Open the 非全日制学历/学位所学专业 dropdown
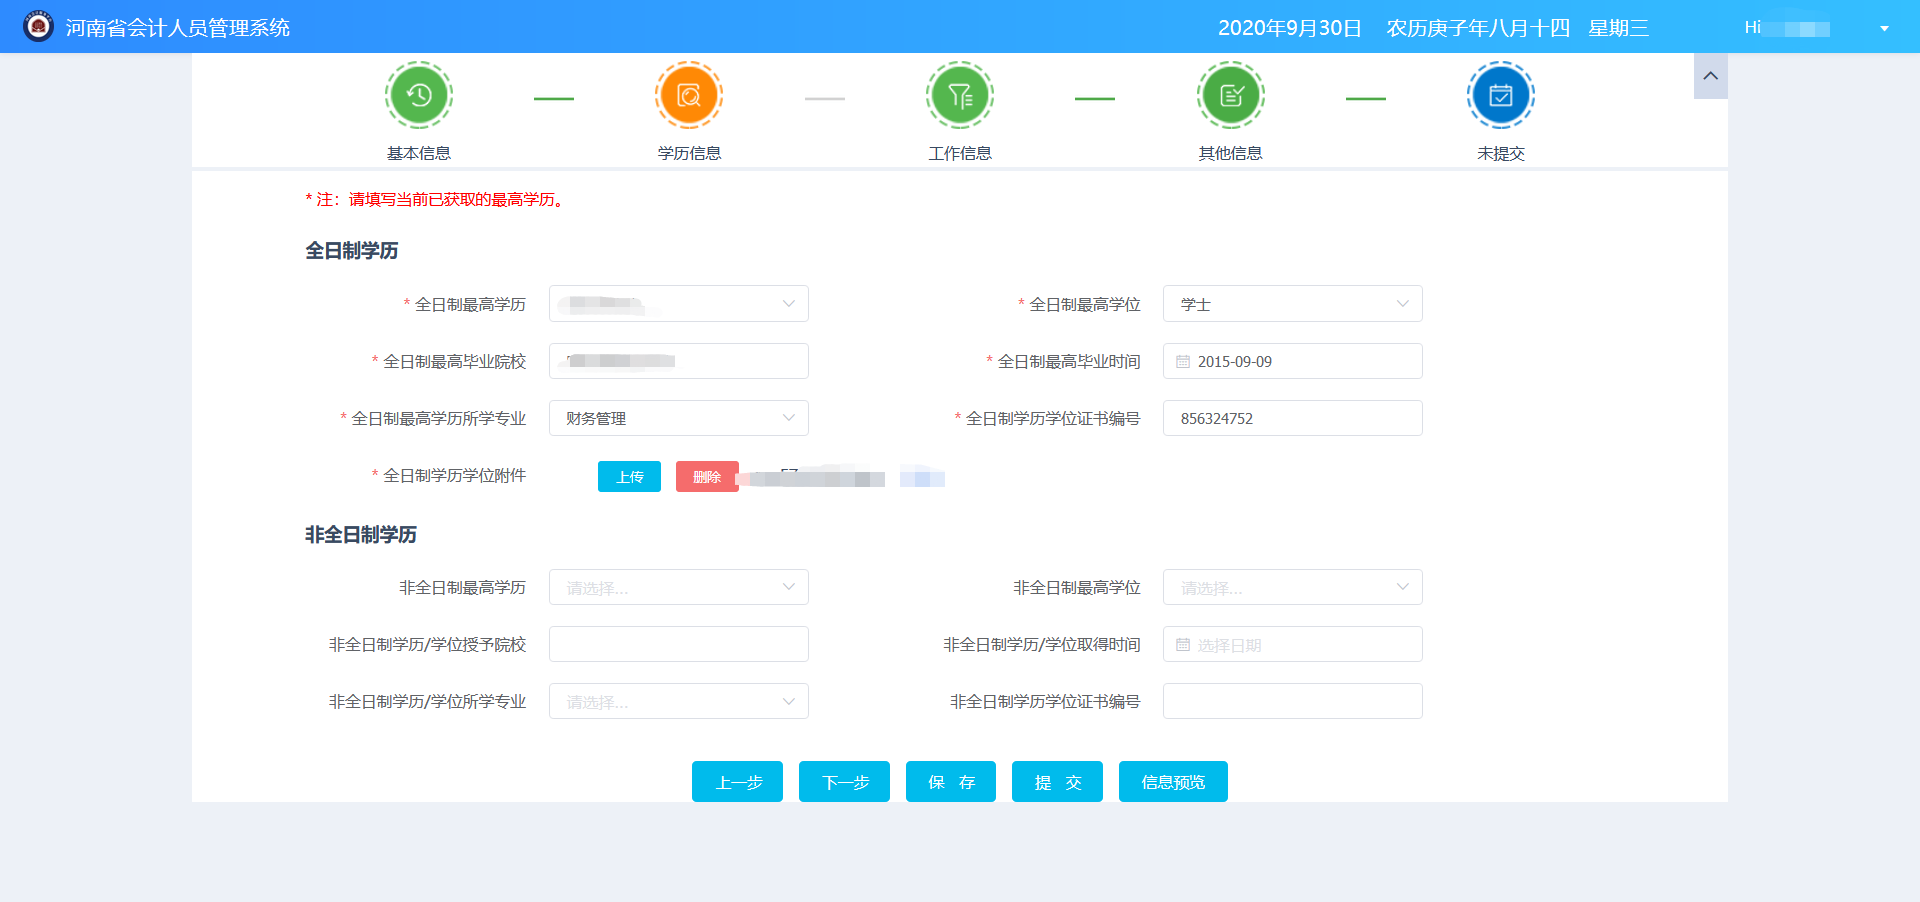Screen dimensions: 1920x902 (678, 701)
